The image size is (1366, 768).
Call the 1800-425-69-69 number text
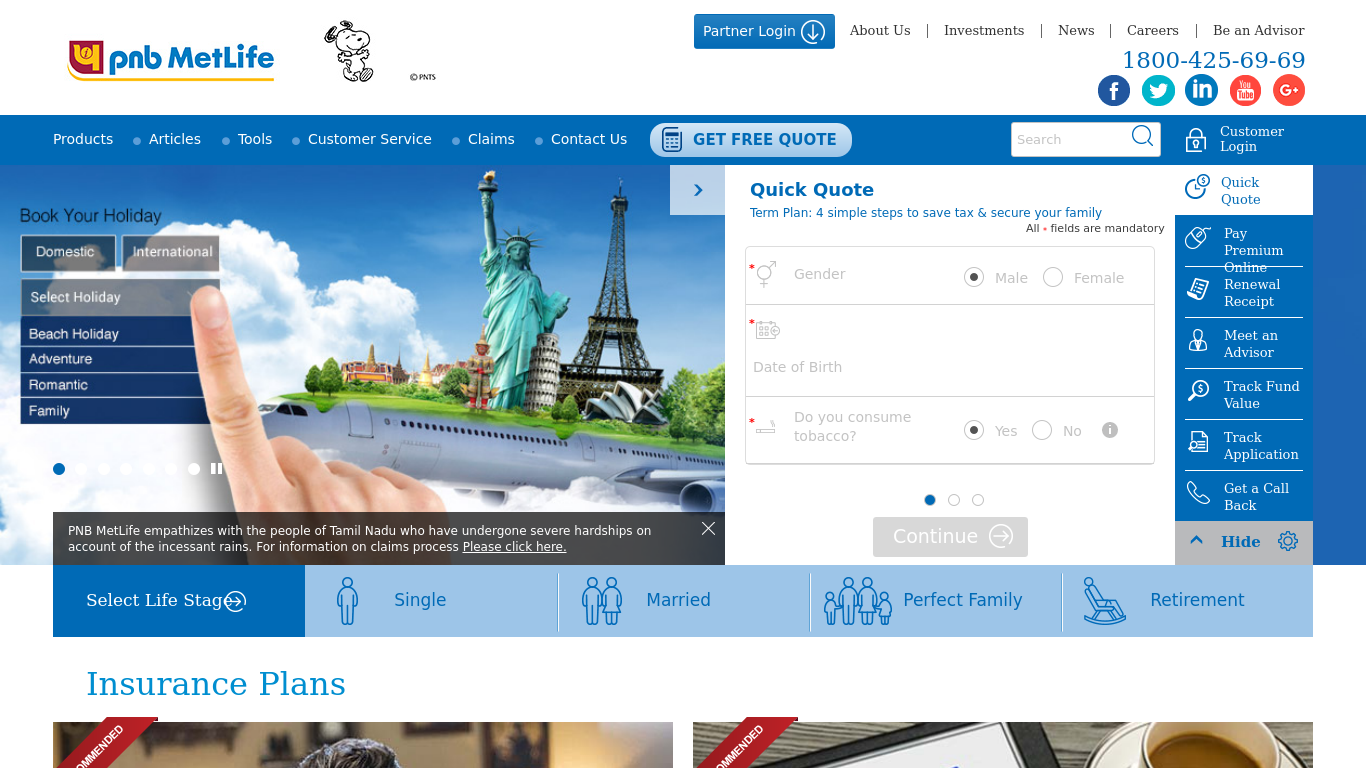1214,60
